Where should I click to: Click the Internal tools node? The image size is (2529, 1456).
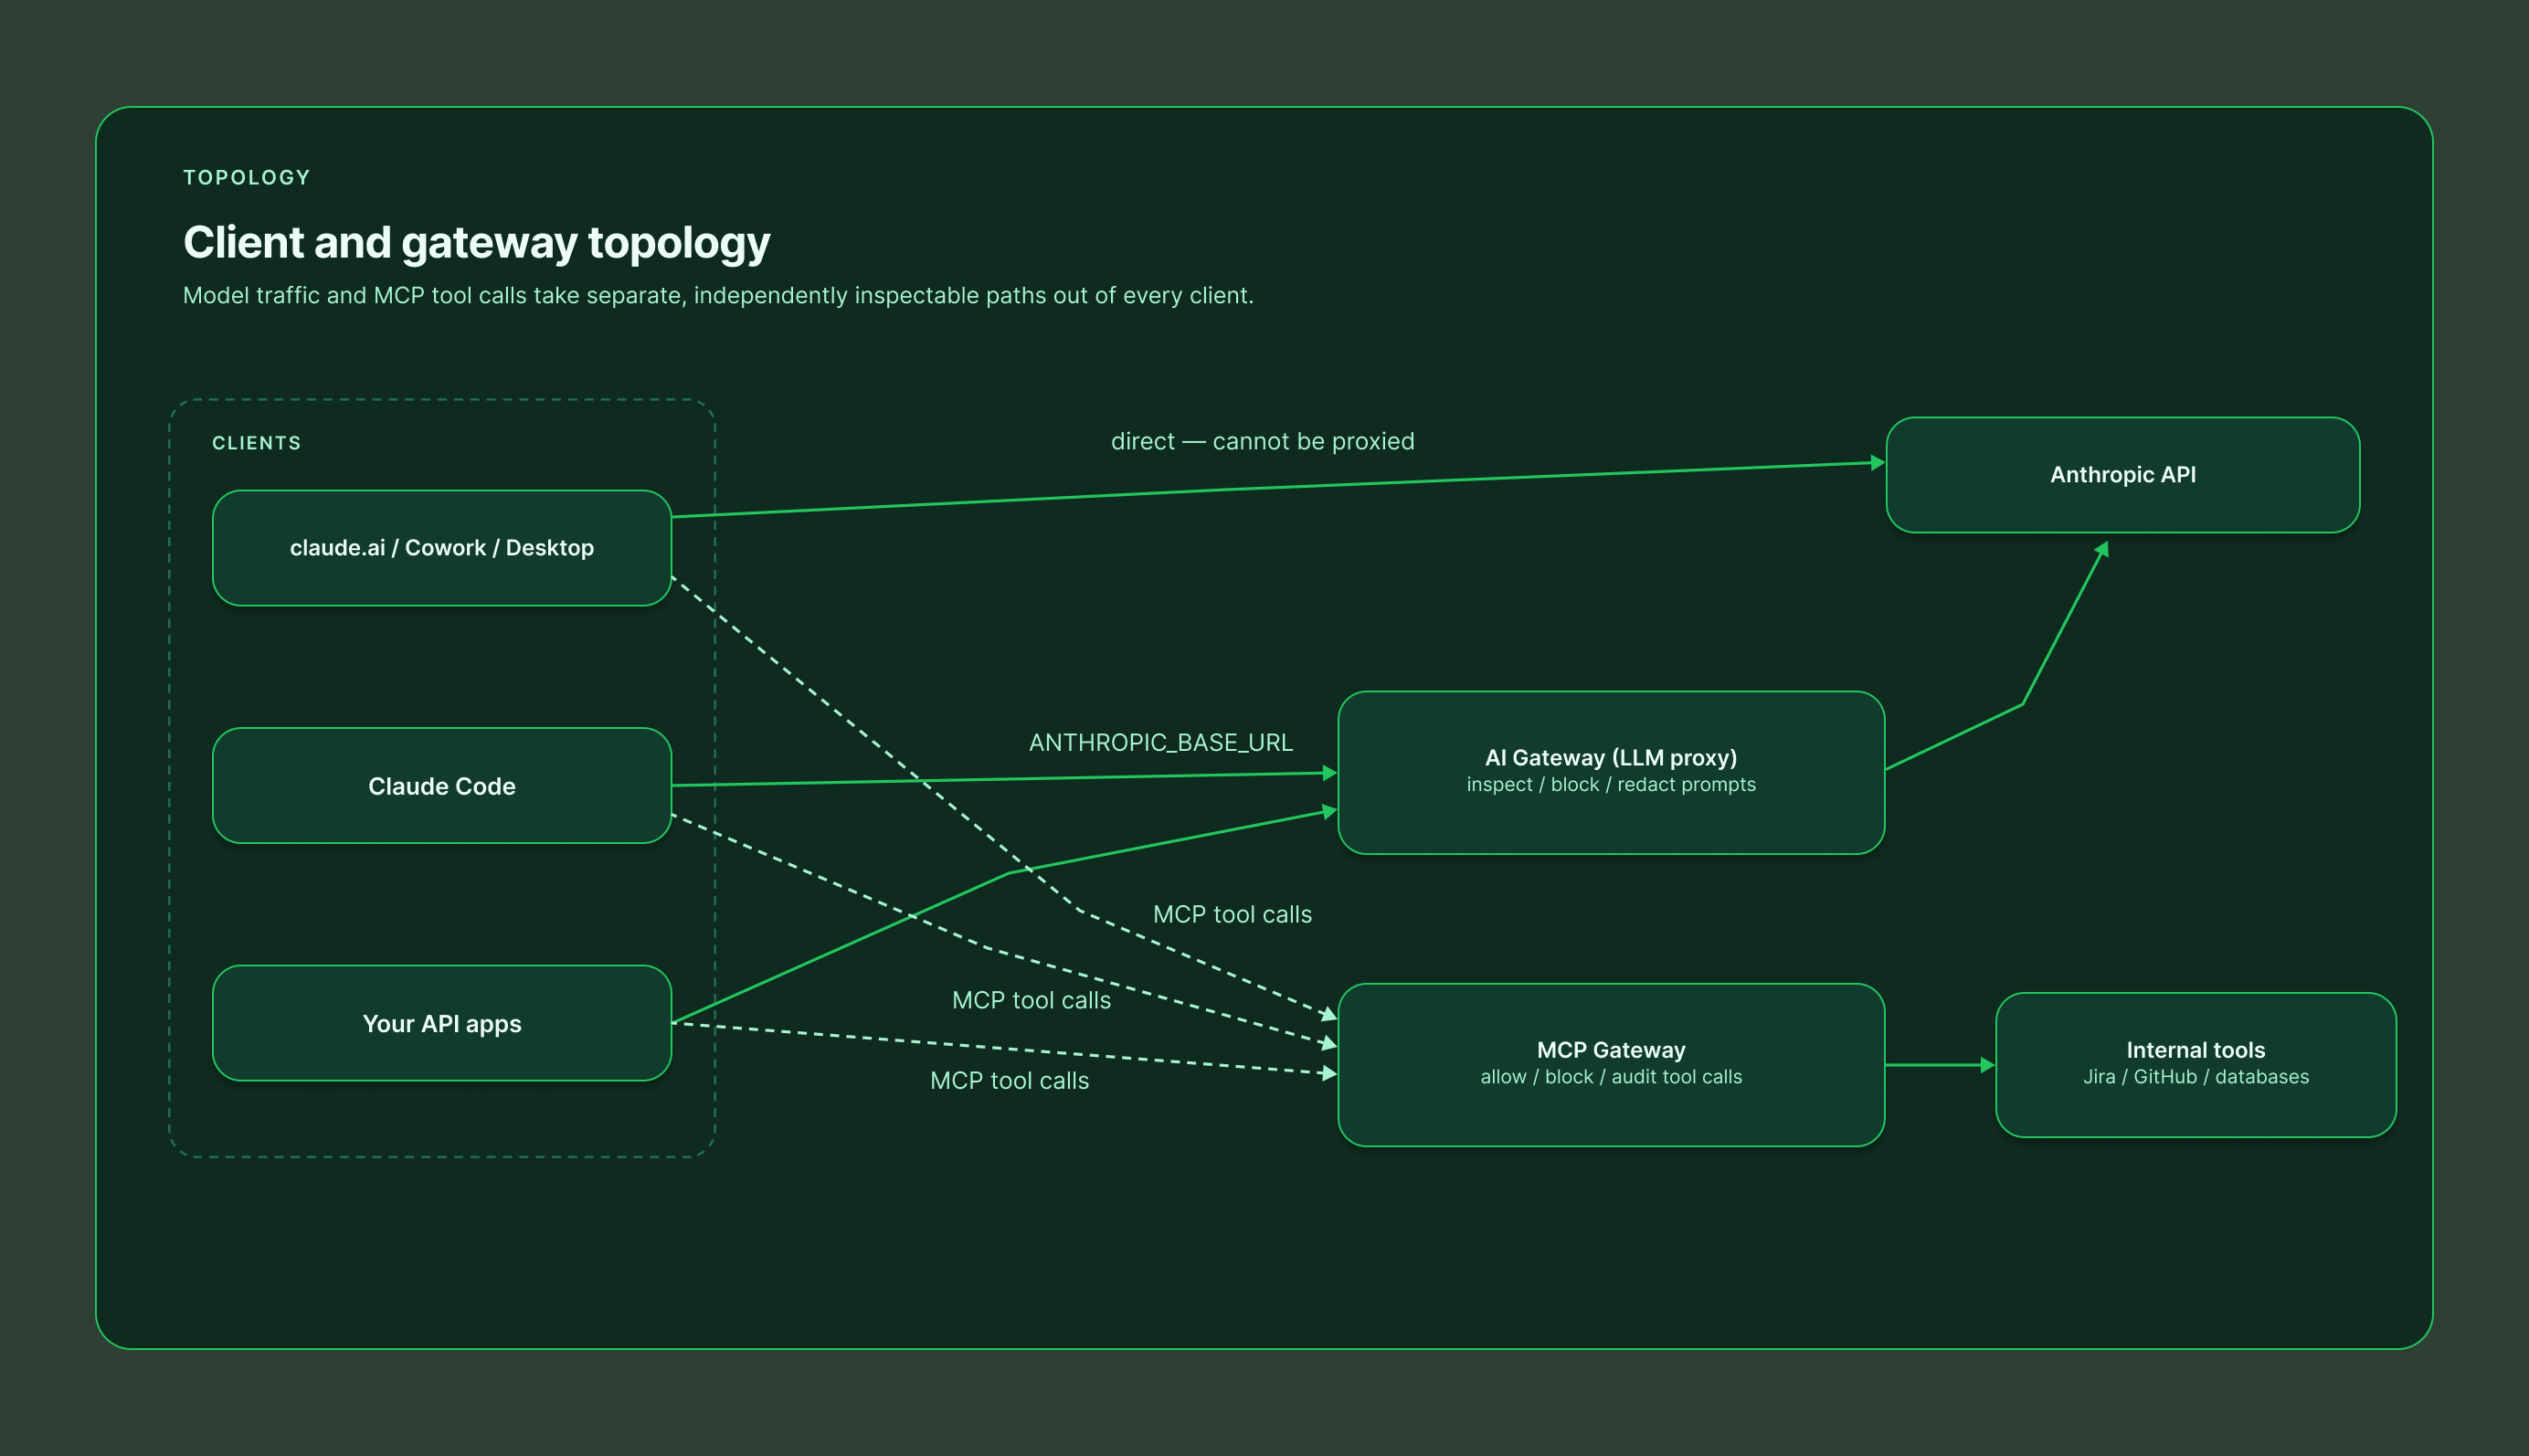click(2195, 1065)
